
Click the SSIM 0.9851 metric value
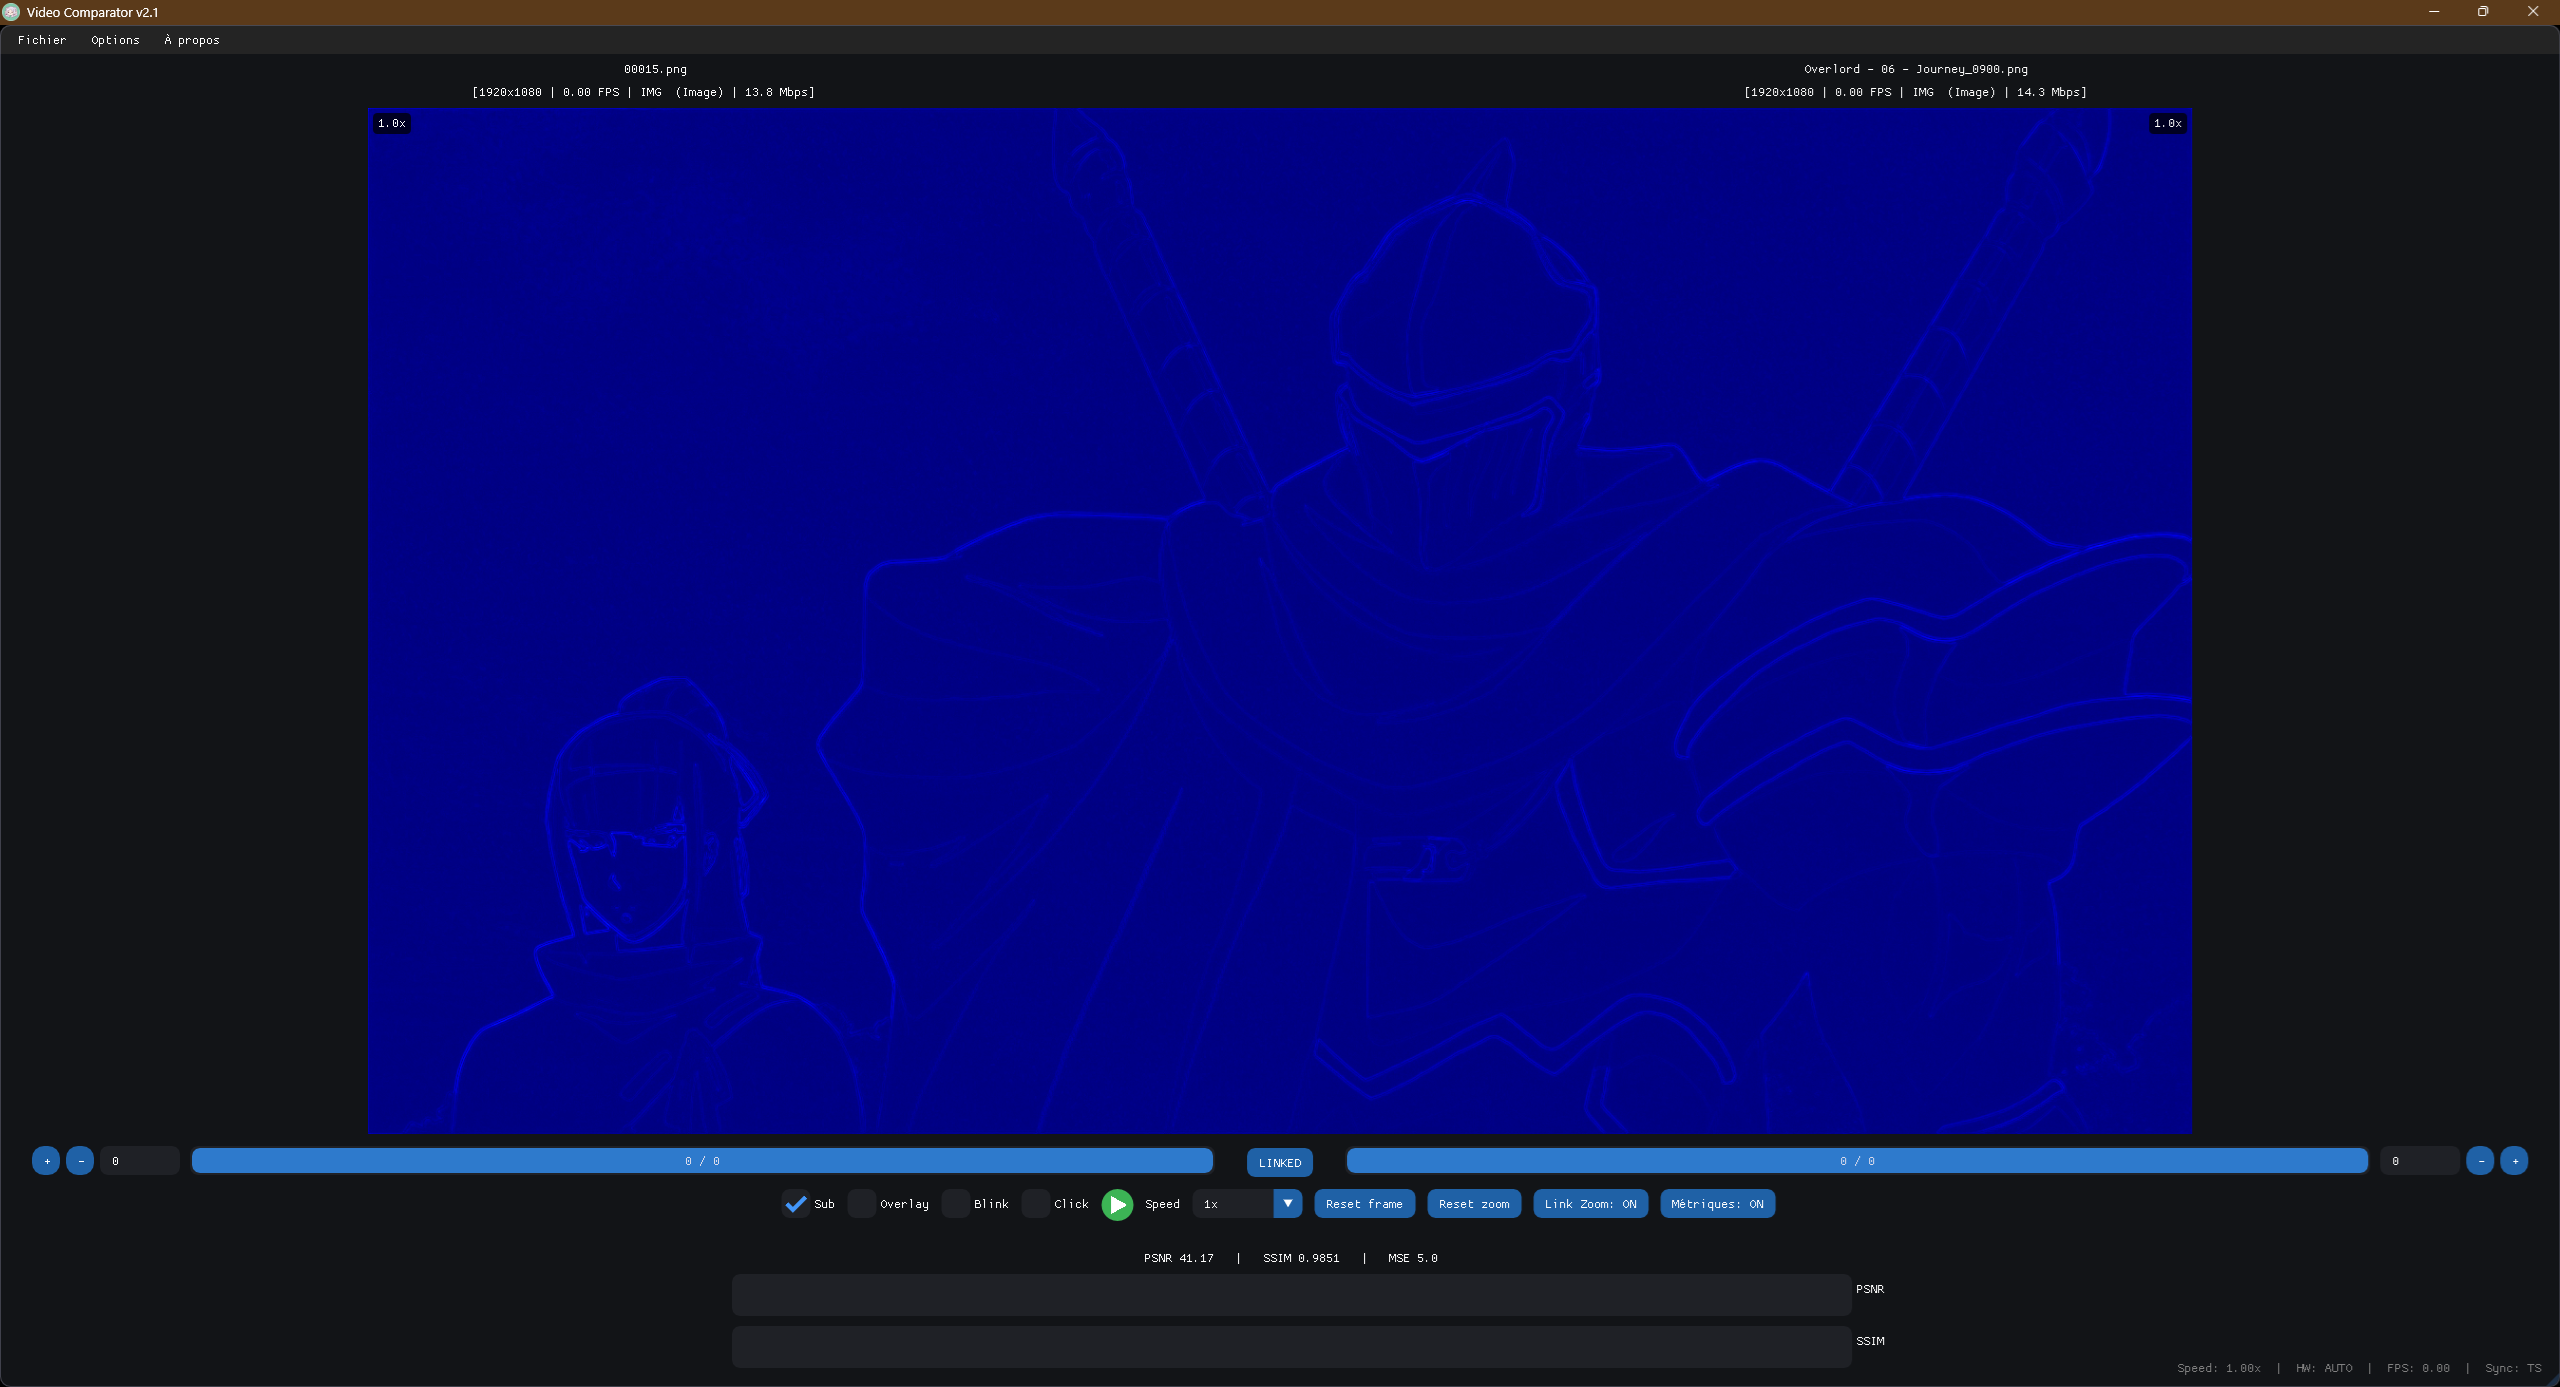pos(1301,1258)
